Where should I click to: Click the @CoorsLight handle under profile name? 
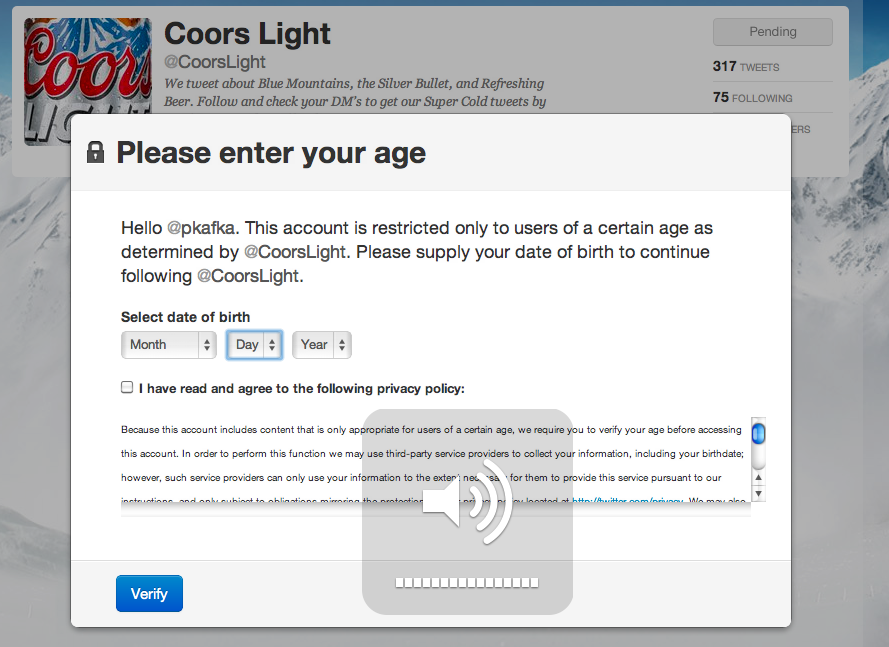pos(215,62)
